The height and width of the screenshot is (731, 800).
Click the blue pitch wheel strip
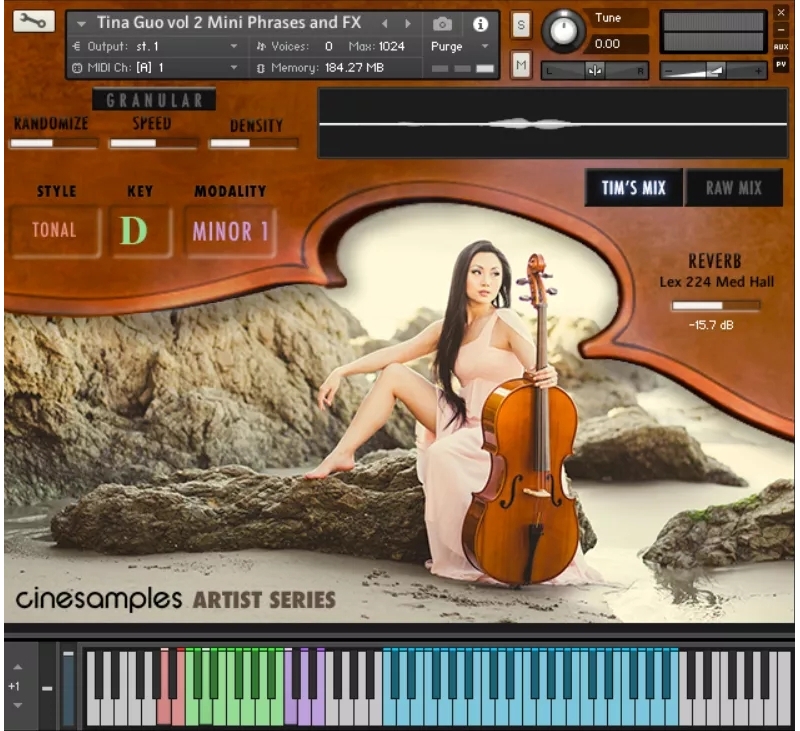68,687
